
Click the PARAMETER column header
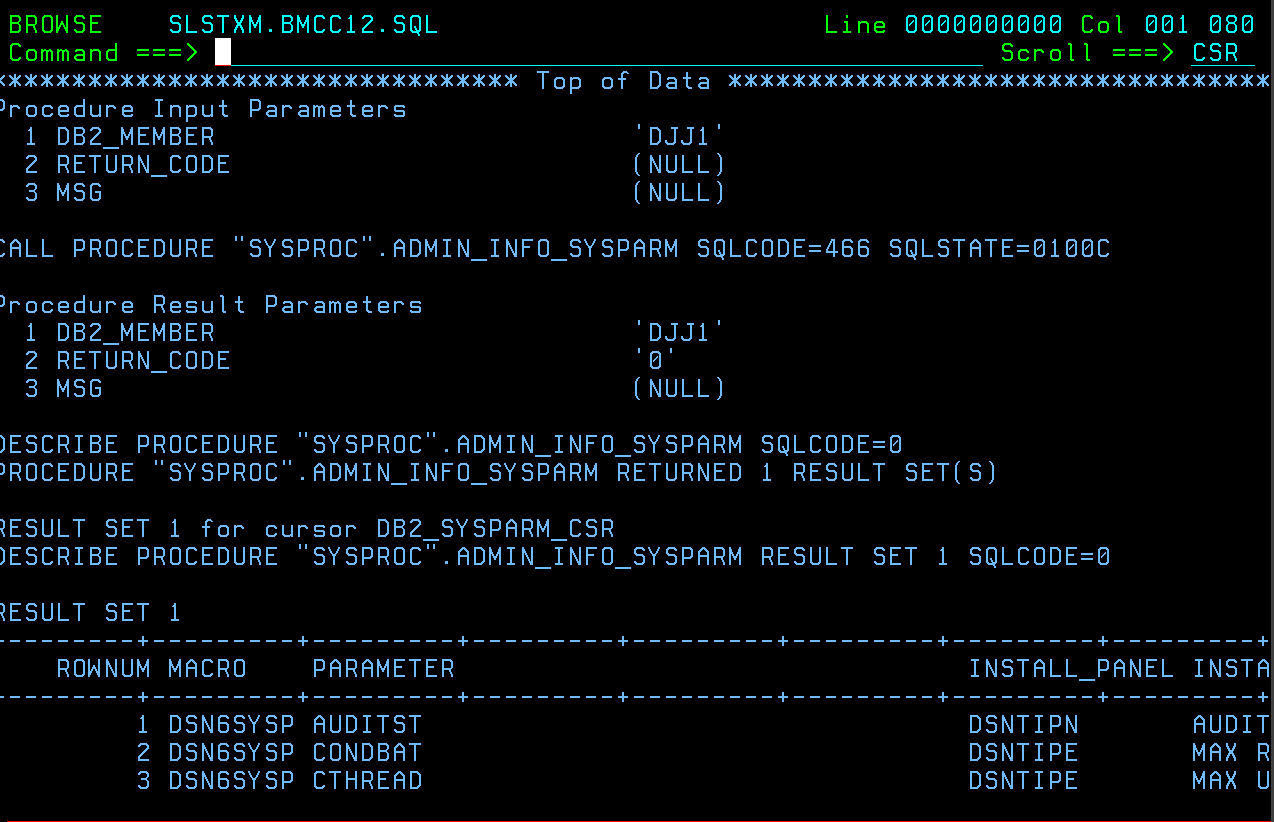click(x=383, y=668)
